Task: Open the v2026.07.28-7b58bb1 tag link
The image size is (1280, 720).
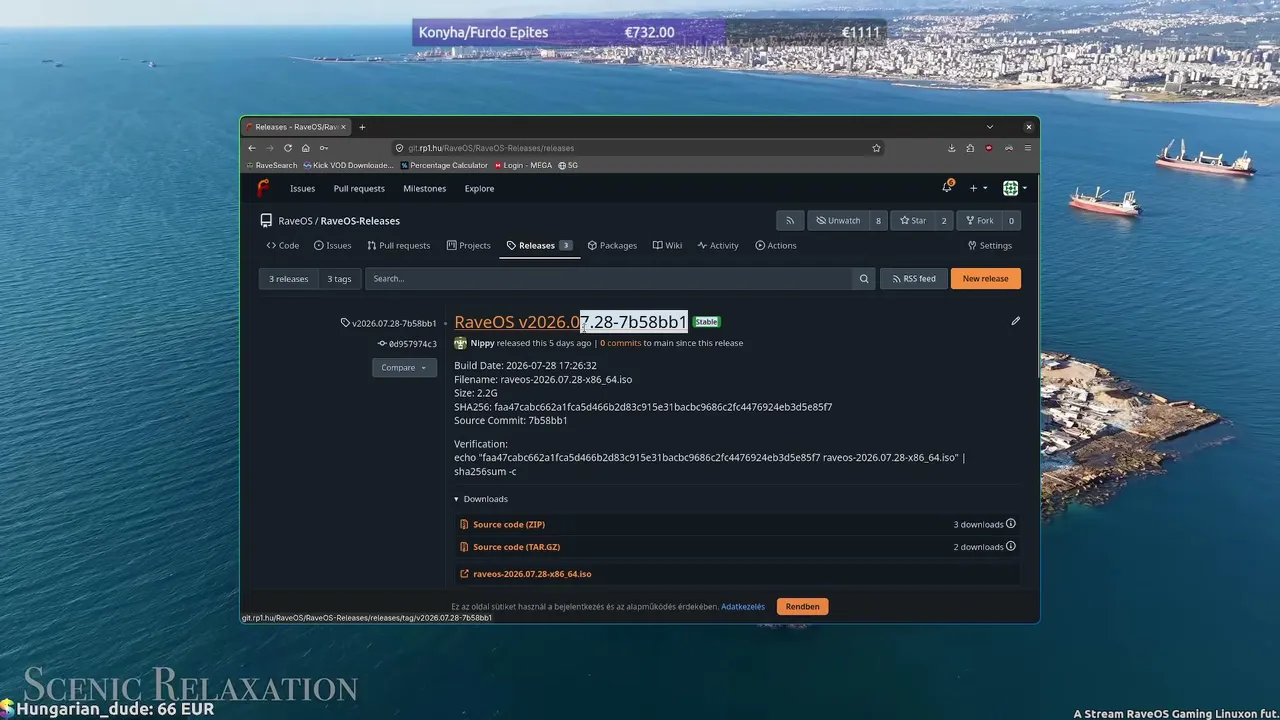Action: (389, 323)
